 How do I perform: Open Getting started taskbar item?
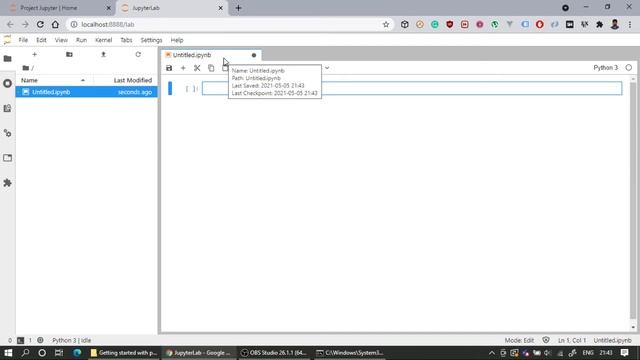[x=124, y=353]
